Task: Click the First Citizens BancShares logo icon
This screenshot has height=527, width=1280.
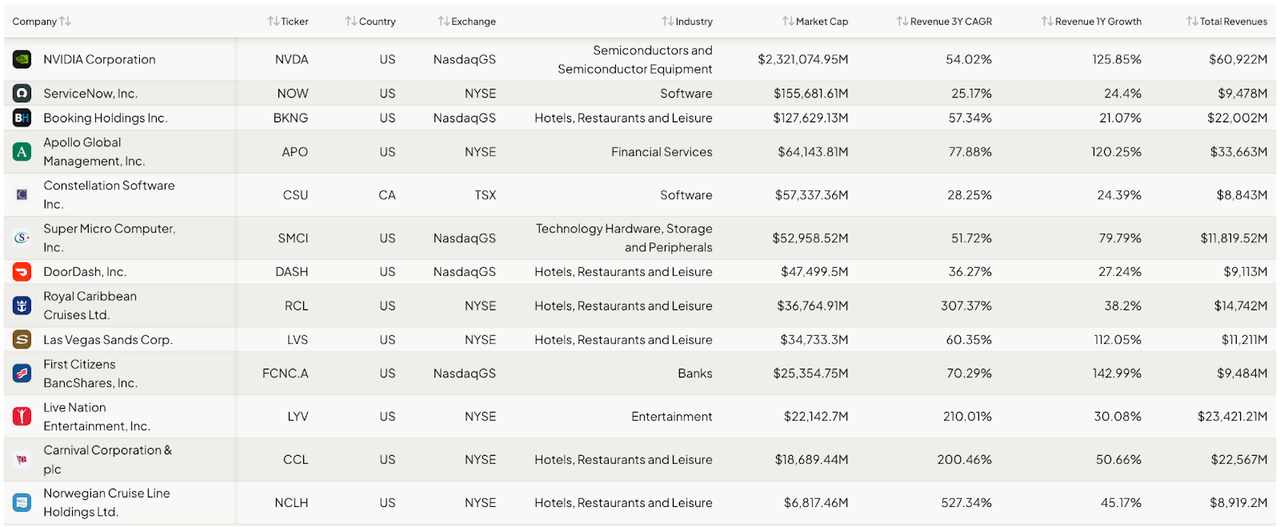Action: pyautogui.click(x=21, y=373)
